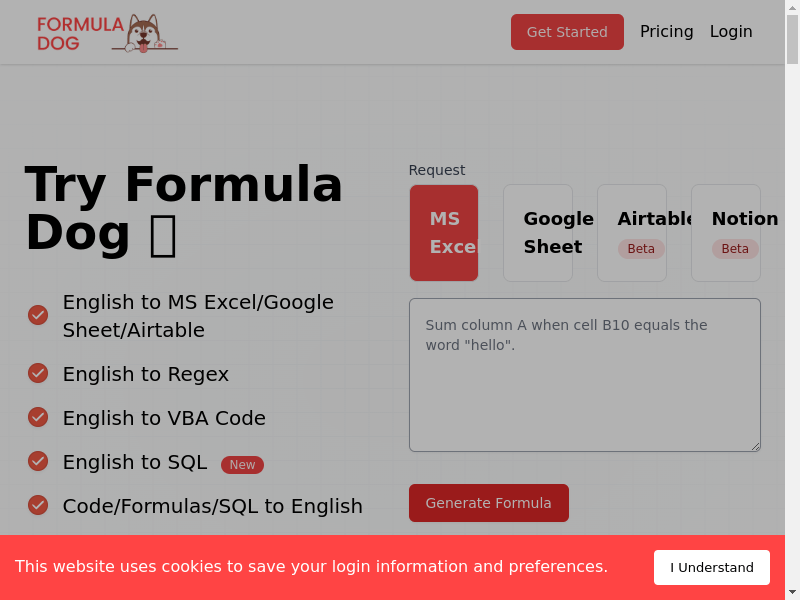Click the New badge next to SQL

click(x=242, y=465)
